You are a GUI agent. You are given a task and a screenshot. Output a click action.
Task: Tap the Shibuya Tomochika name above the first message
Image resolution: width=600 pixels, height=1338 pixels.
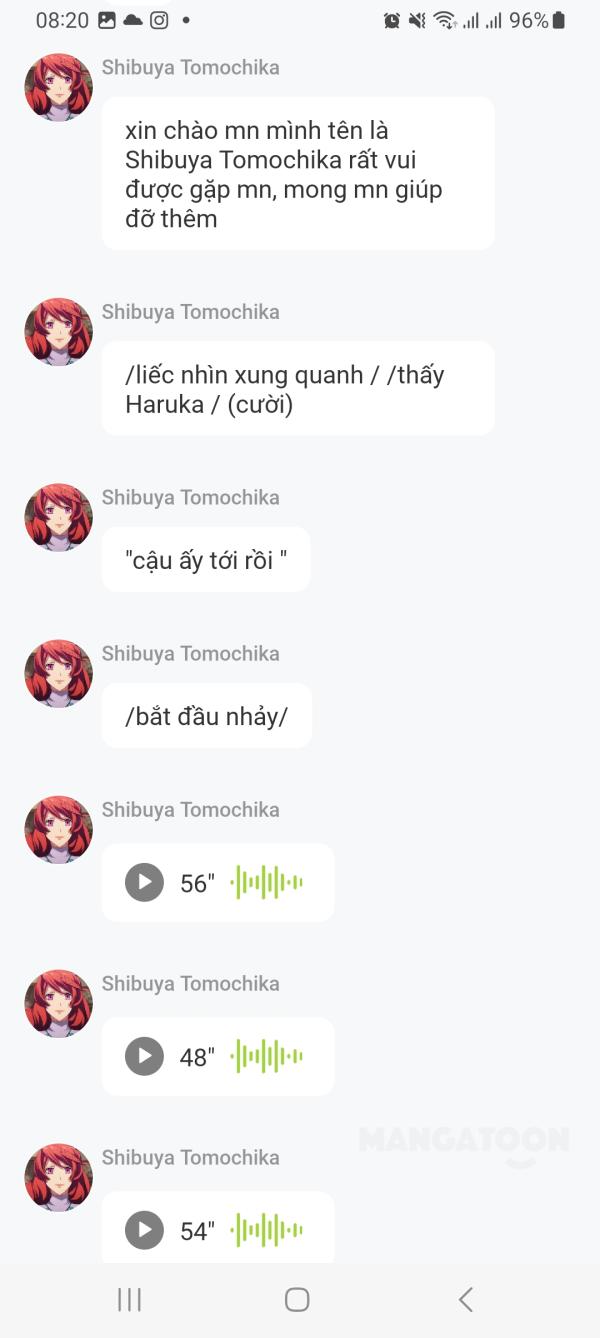pos(190,68)
